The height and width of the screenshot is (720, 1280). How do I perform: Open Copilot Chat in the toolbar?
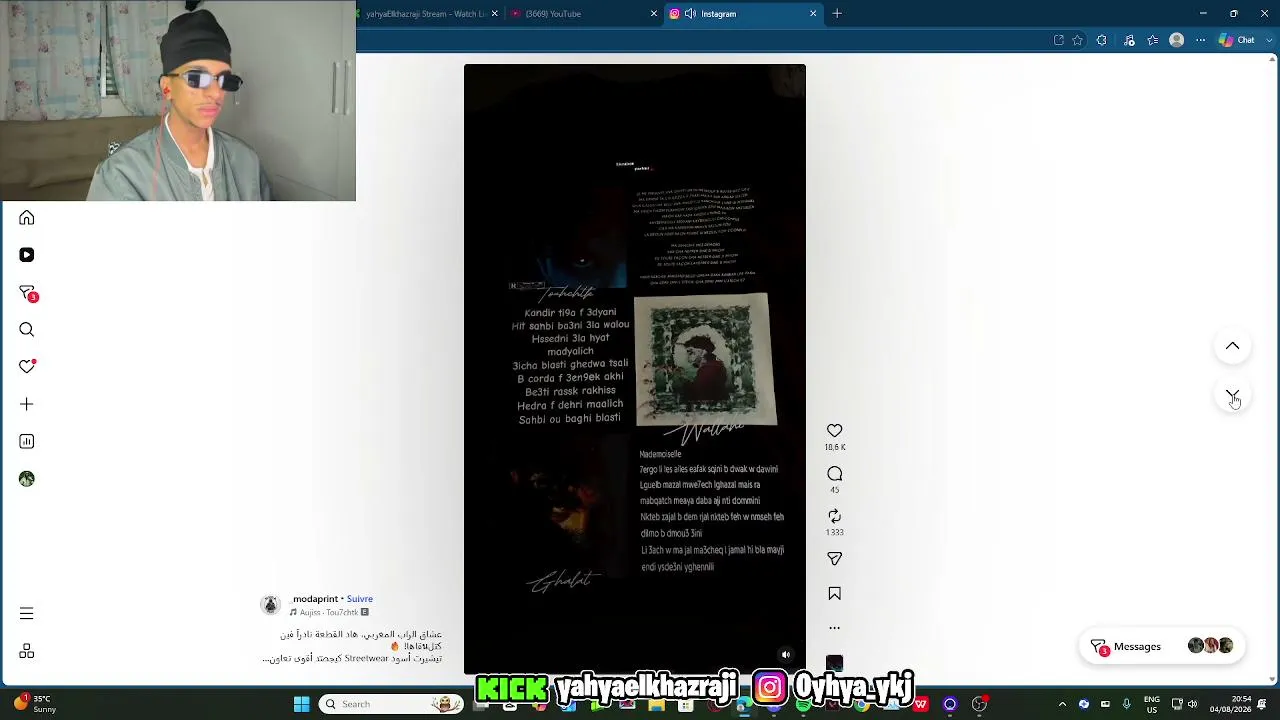(x=1237, y=40)
